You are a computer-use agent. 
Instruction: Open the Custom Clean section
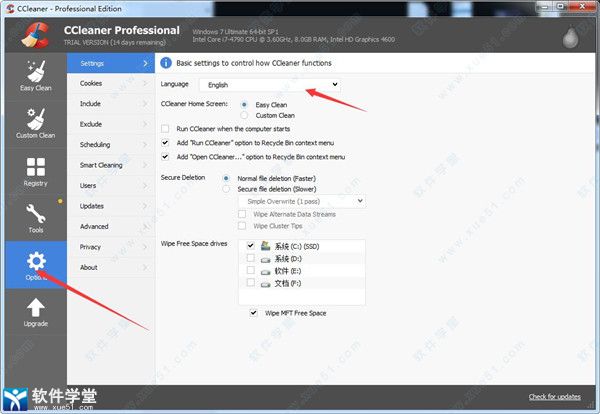pos(36,124)
